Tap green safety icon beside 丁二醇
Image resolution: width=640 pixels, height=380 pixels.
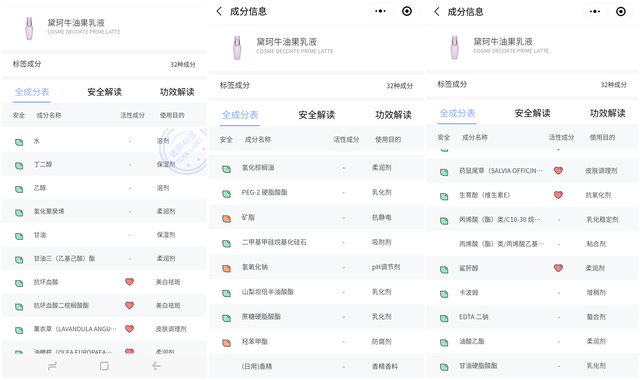[19, 165]
